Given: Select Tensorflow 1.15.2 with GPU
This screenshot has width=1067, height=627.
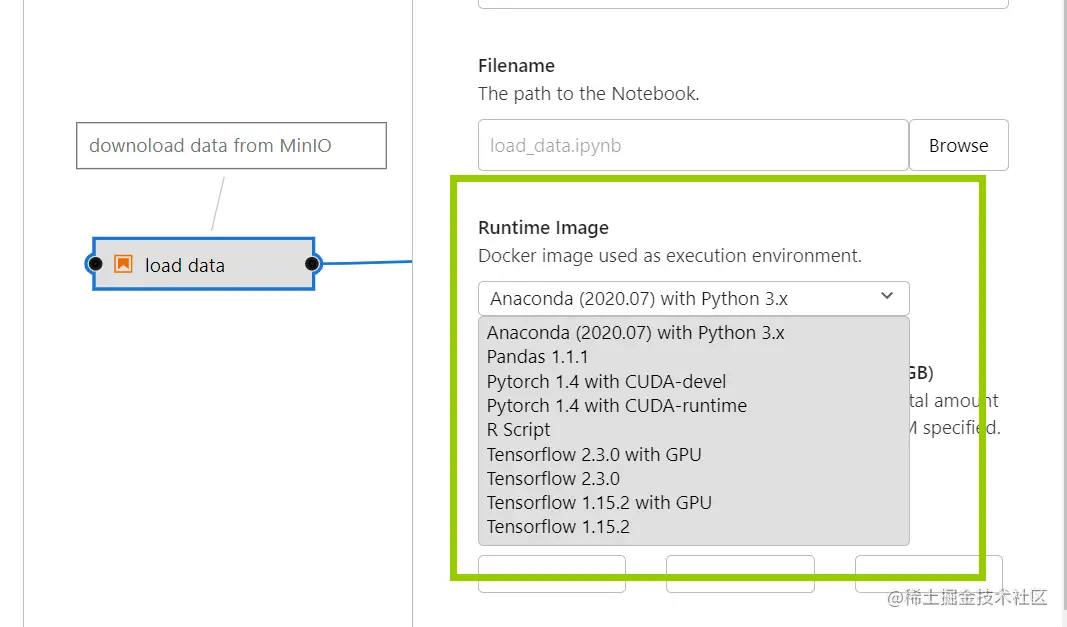Looking at the screenshot, I should [x=599, y=502].
